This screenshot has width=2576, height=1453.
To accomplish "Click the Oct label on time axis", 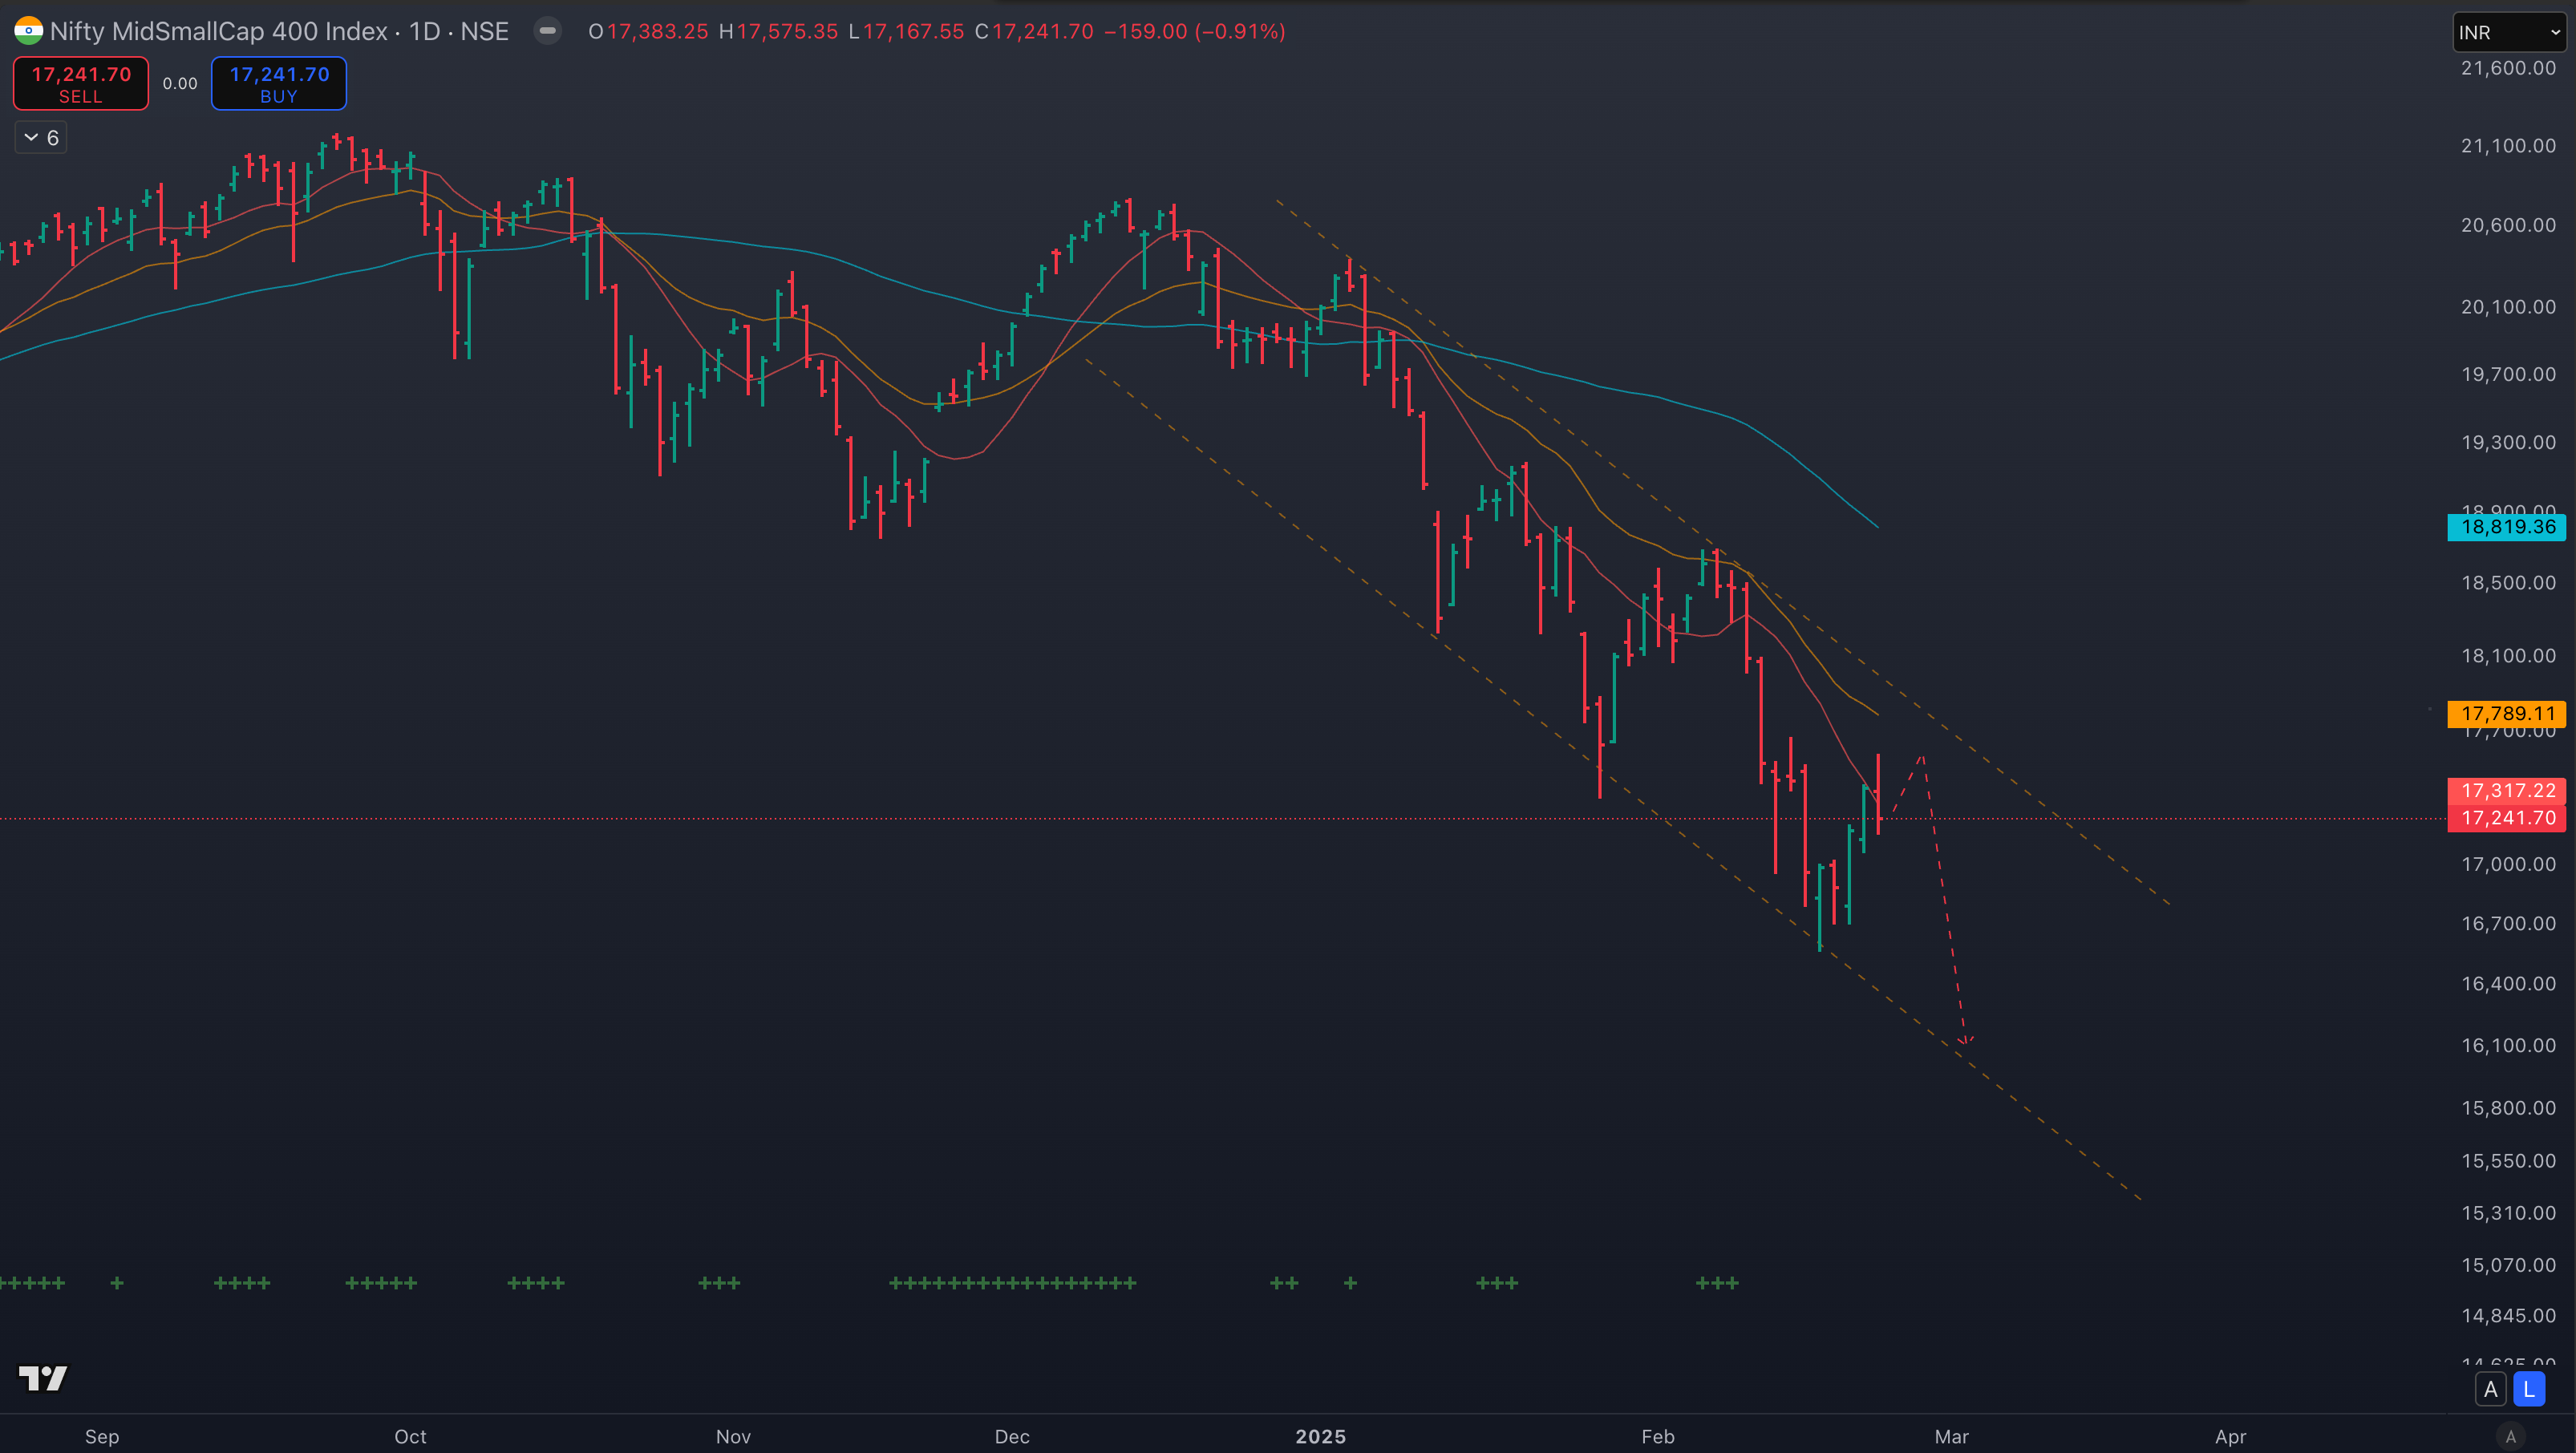I will [x=410, y=1436].
